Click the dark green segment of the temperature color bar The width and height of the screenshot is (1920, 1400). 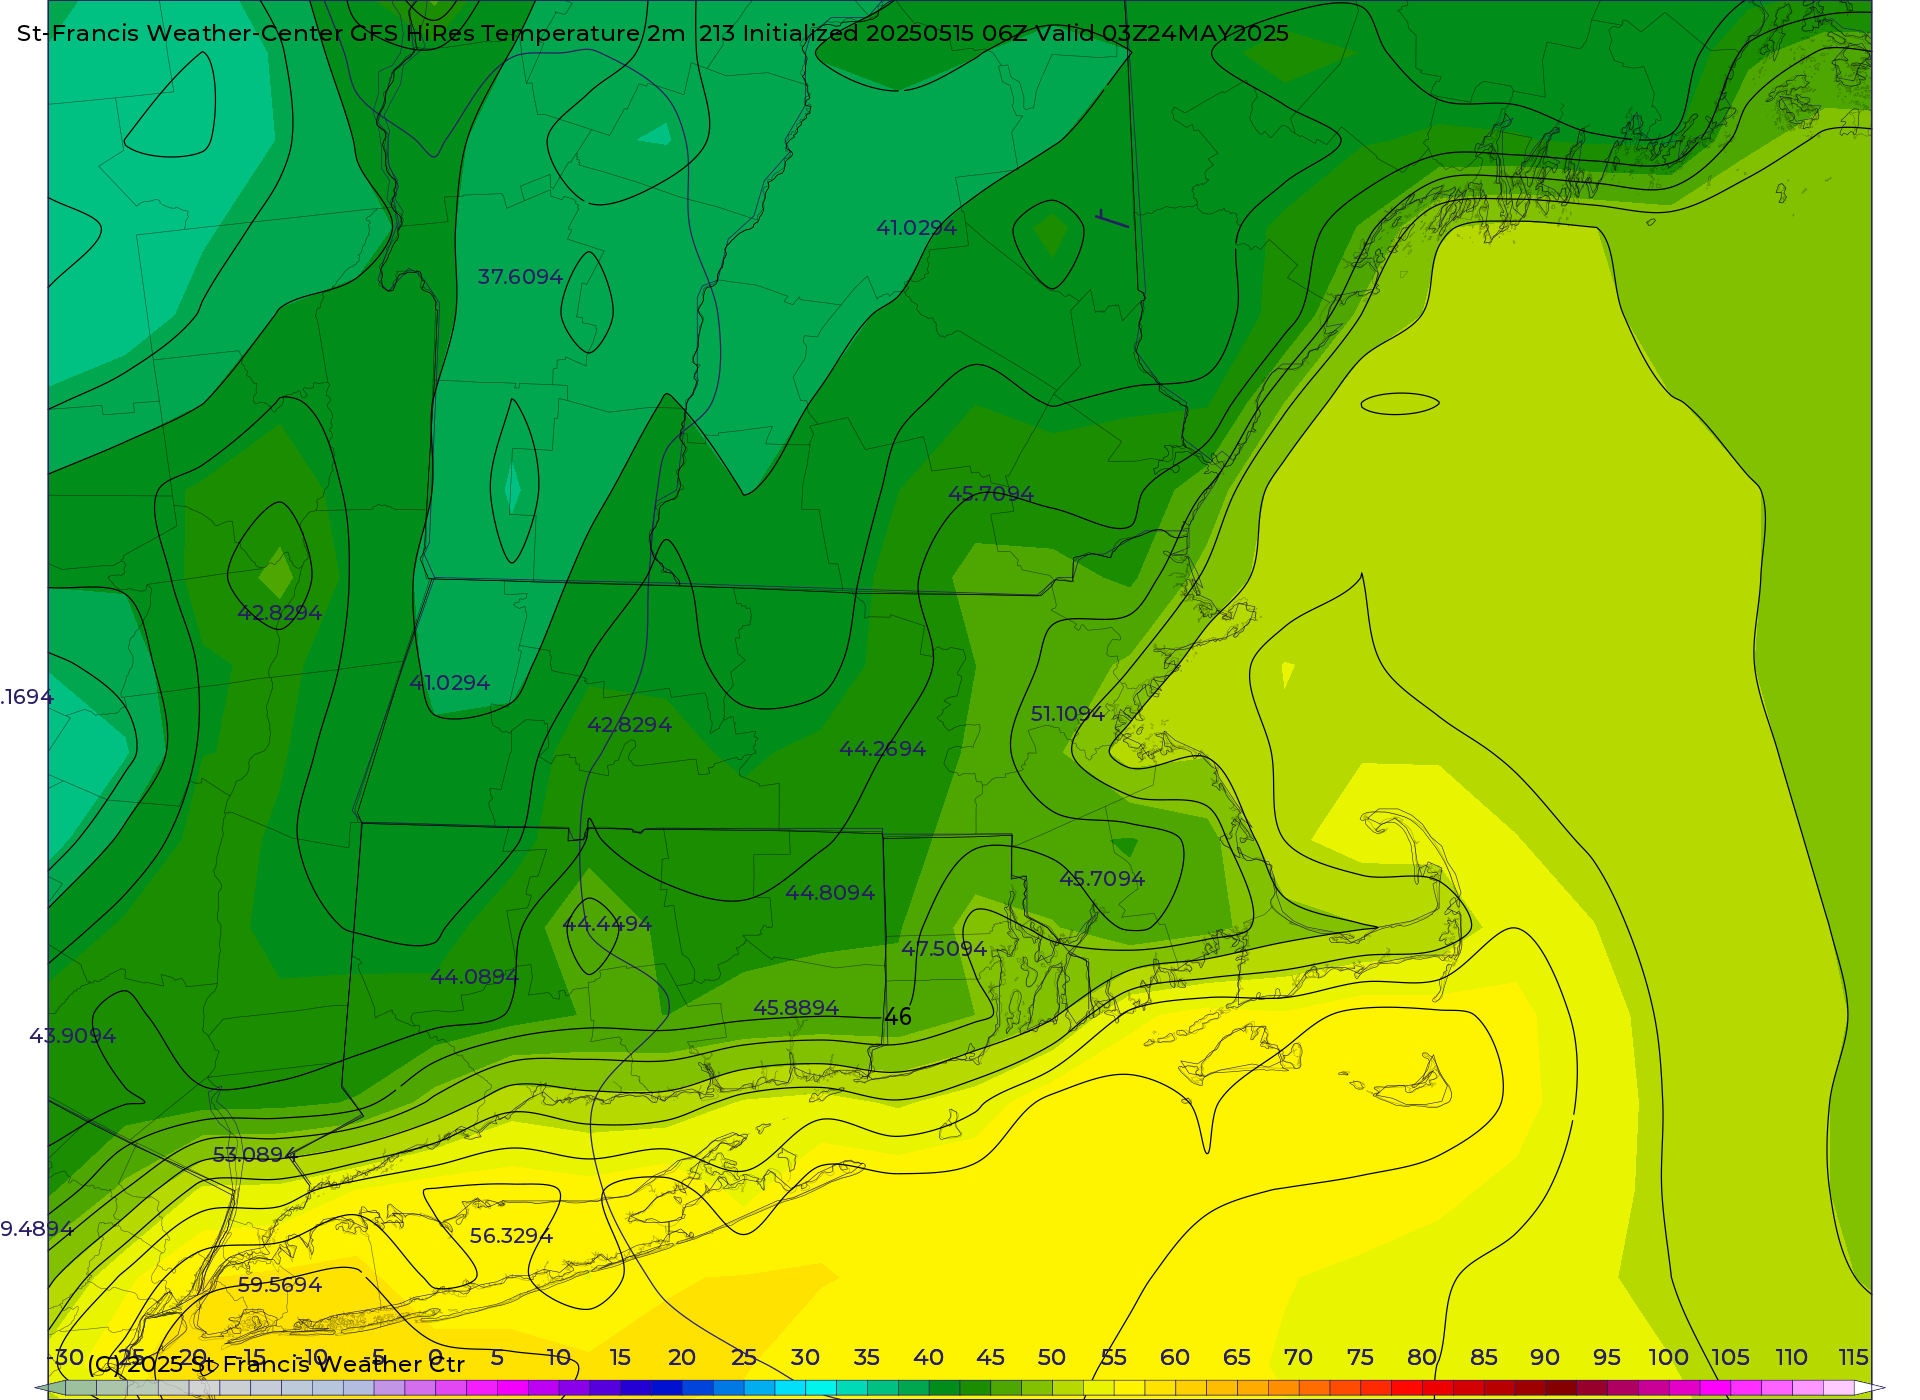point(943,1388)
